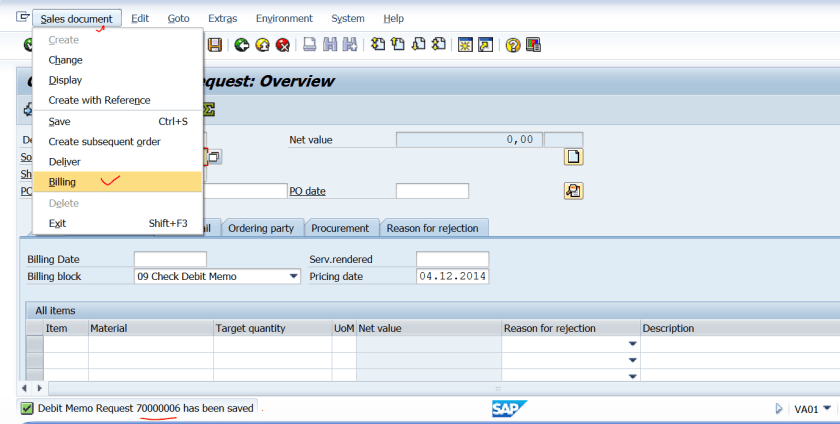Click the green Back arrow icon

[x=242, y=45]
